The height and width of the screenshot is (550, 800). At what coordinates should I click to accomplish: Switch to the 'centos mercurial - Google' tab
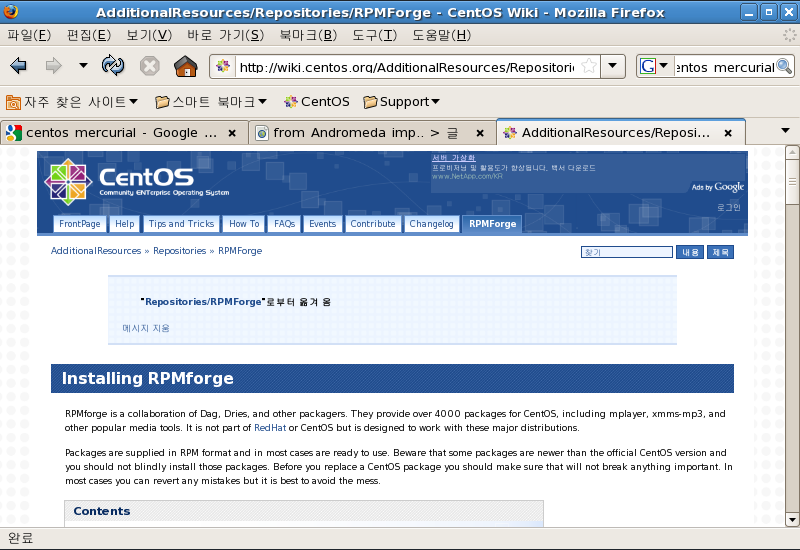tap(121, 133)
